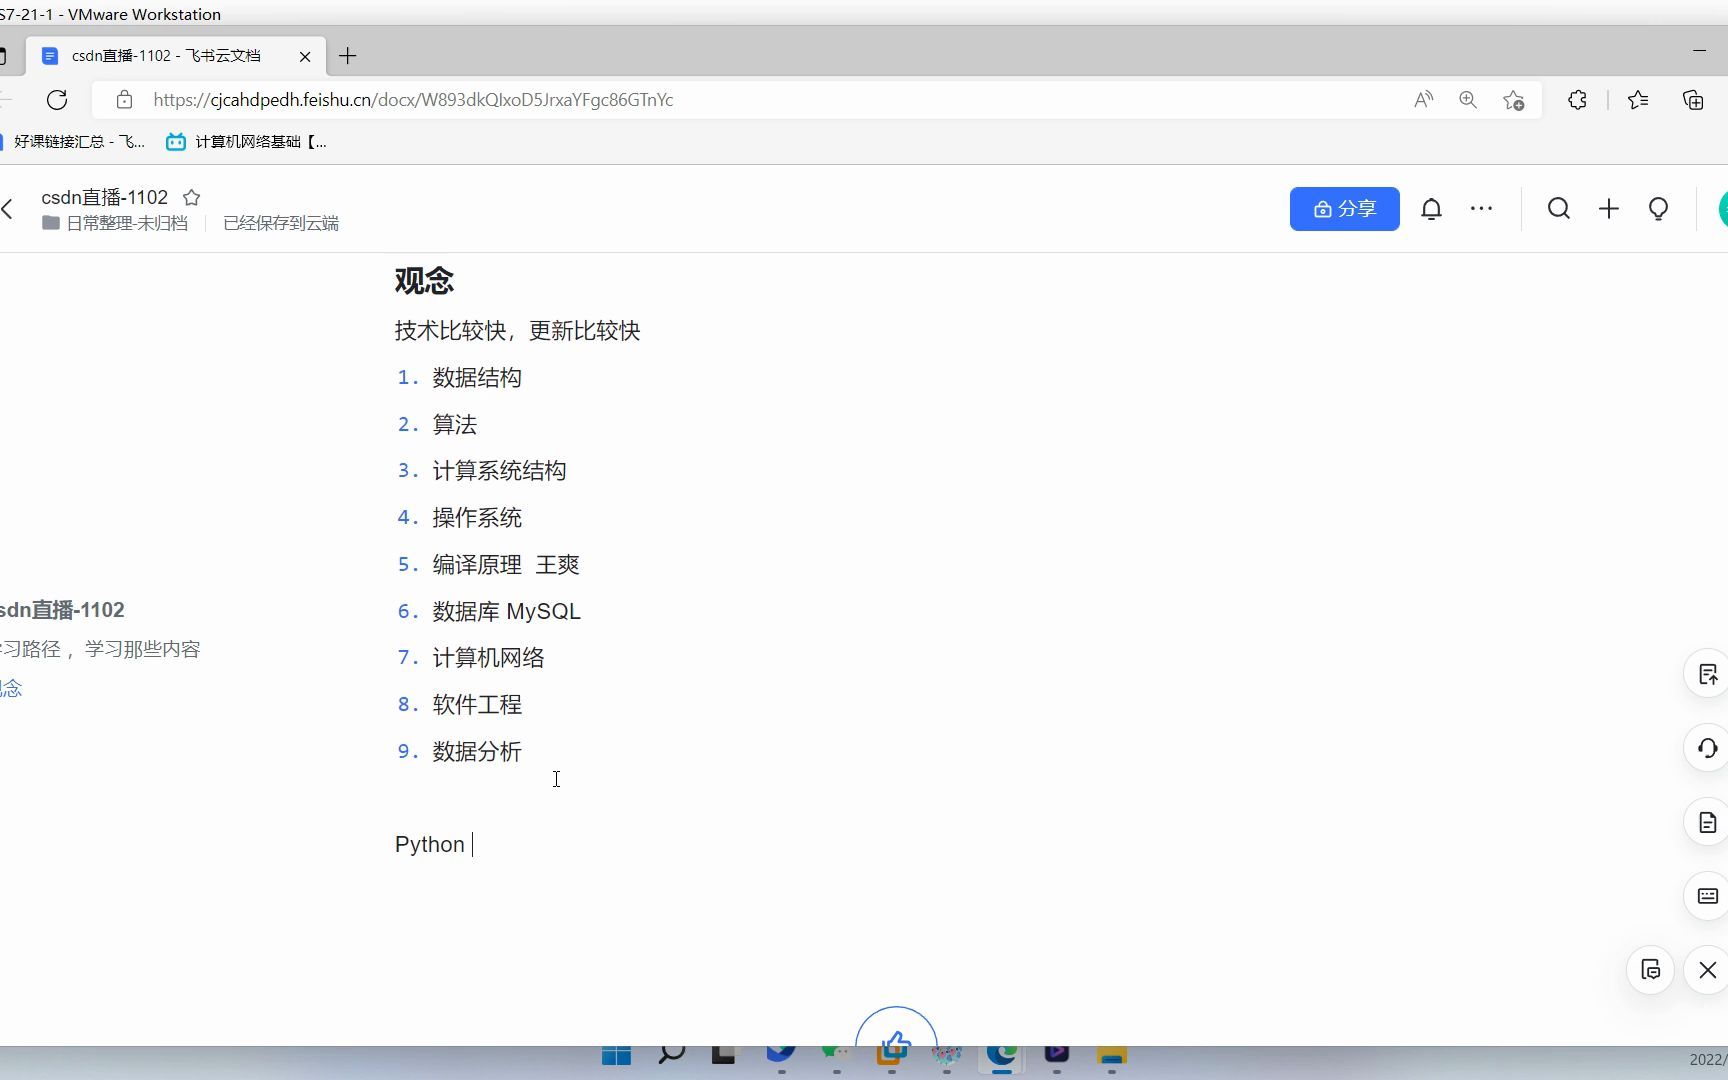The image size is (1728, 1080).
Task: Click list item 软件工程
Action: click(x=477, y=705)
